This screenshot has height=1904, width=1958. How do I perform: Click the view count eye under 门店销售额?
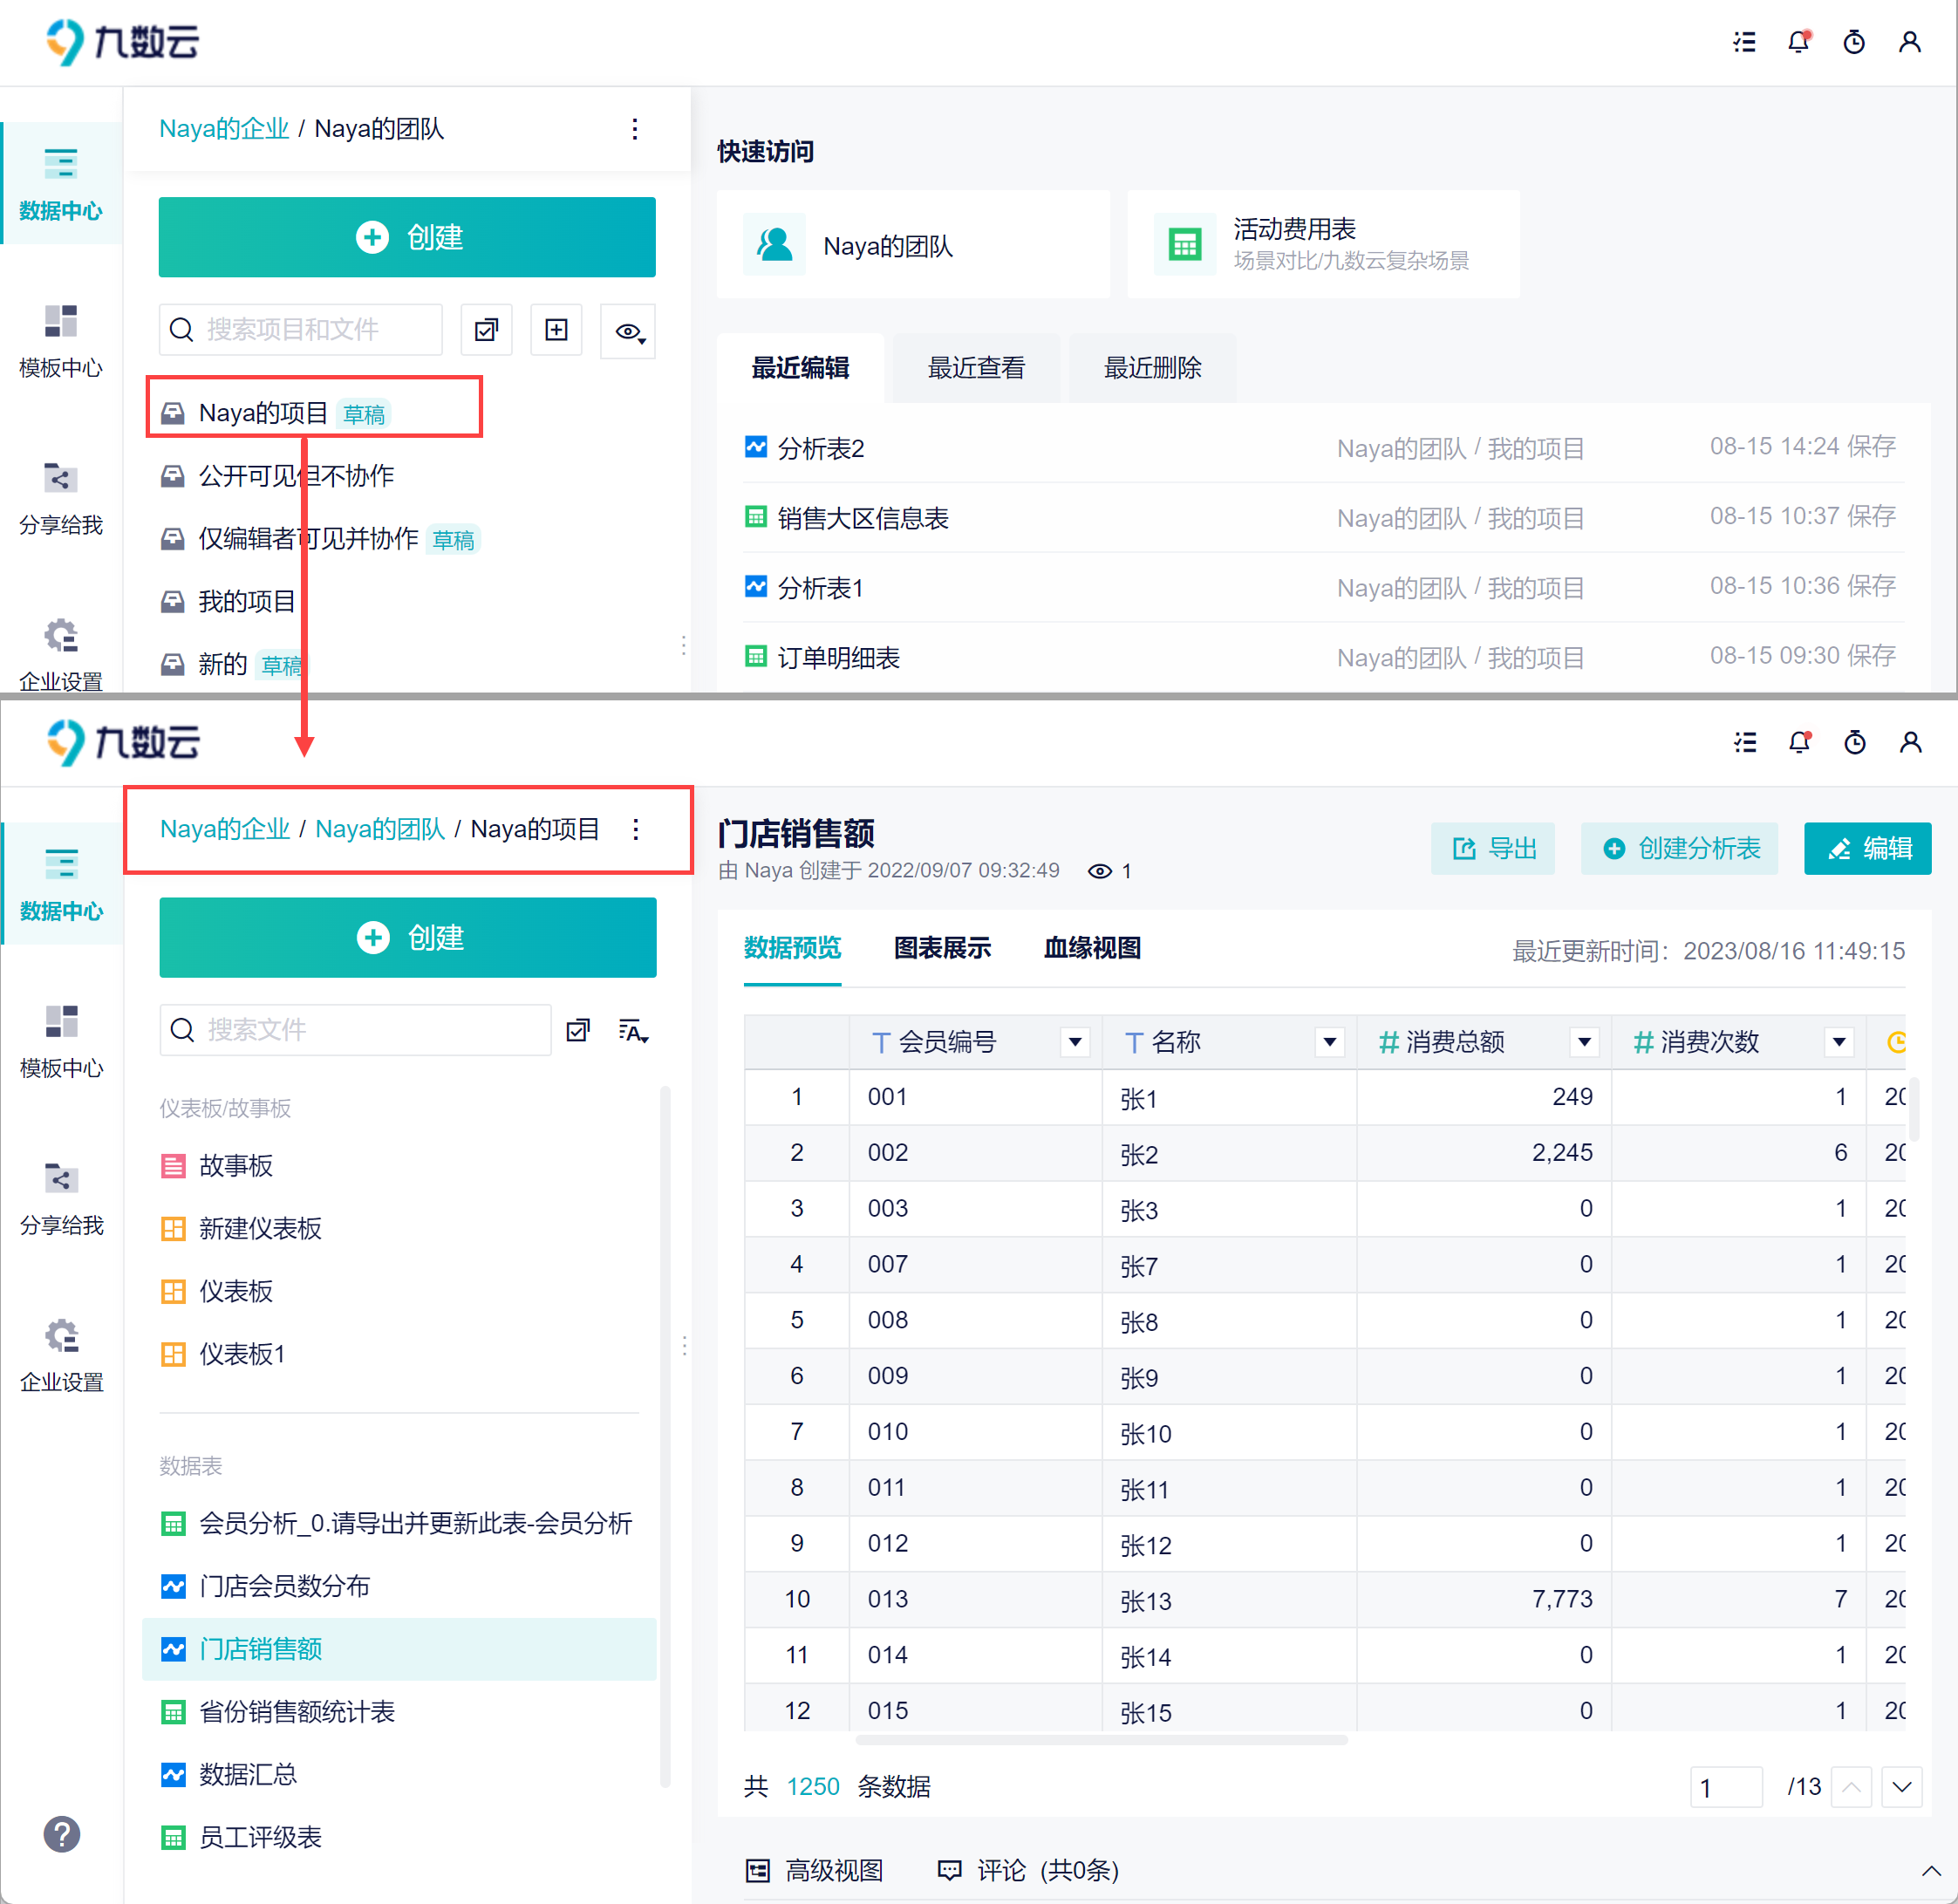pyautogui.click(x=1100, y=871)
